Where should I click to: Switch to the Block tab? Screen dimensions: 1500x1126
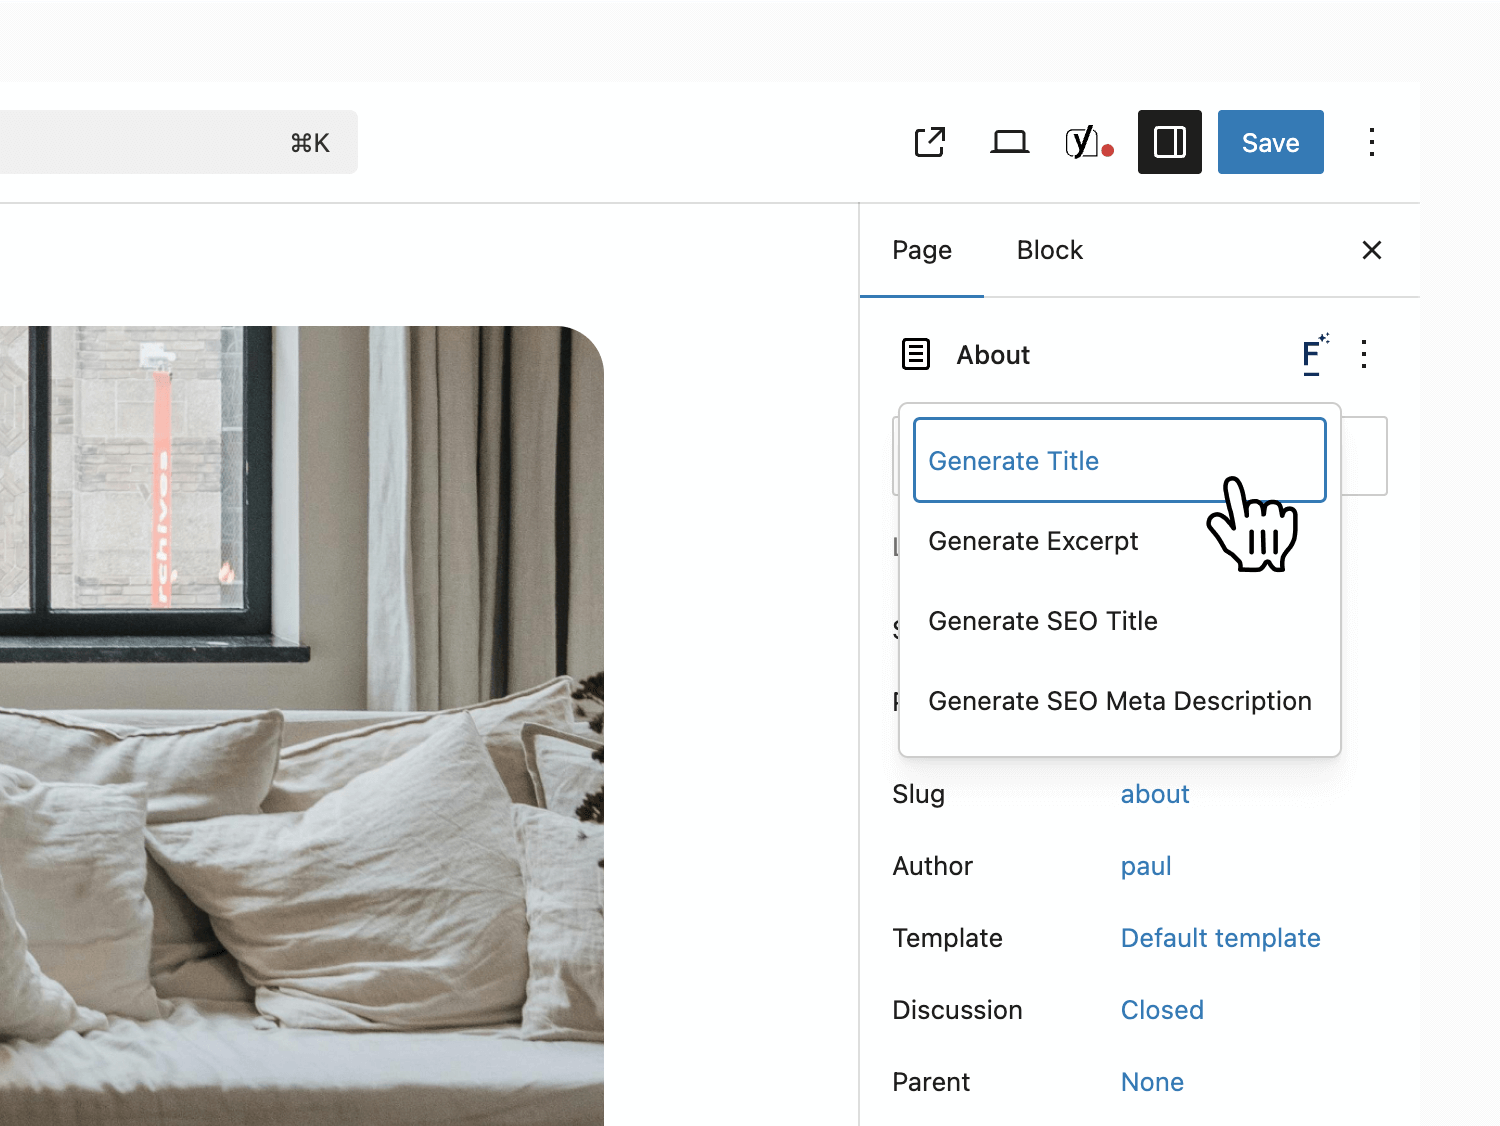click(x=1049, y=250)
